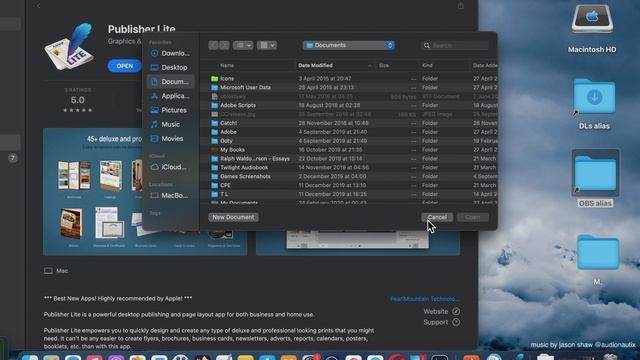Select Downloads in the sidebar
Viewport: 640px width, 360px height.
pos(170,53)
